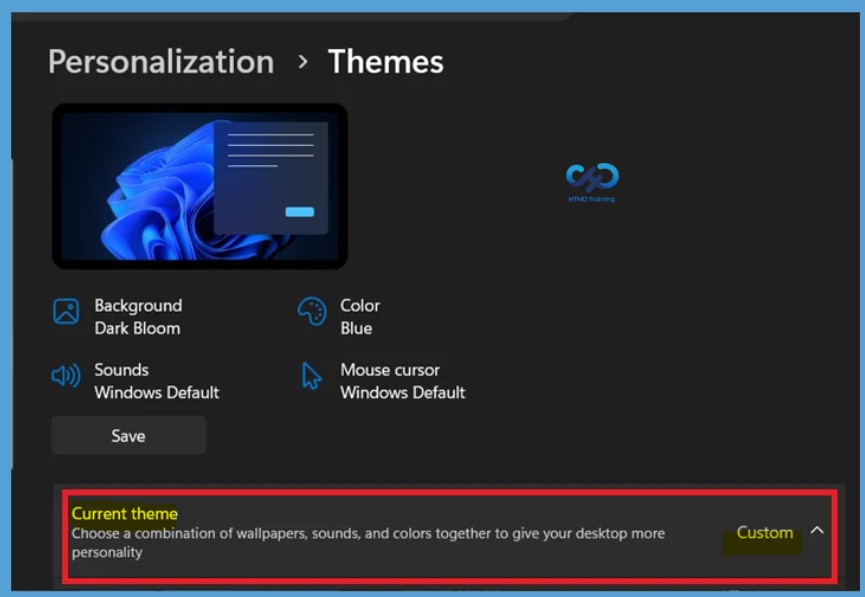Click the Save theme button

coord(129,435)
